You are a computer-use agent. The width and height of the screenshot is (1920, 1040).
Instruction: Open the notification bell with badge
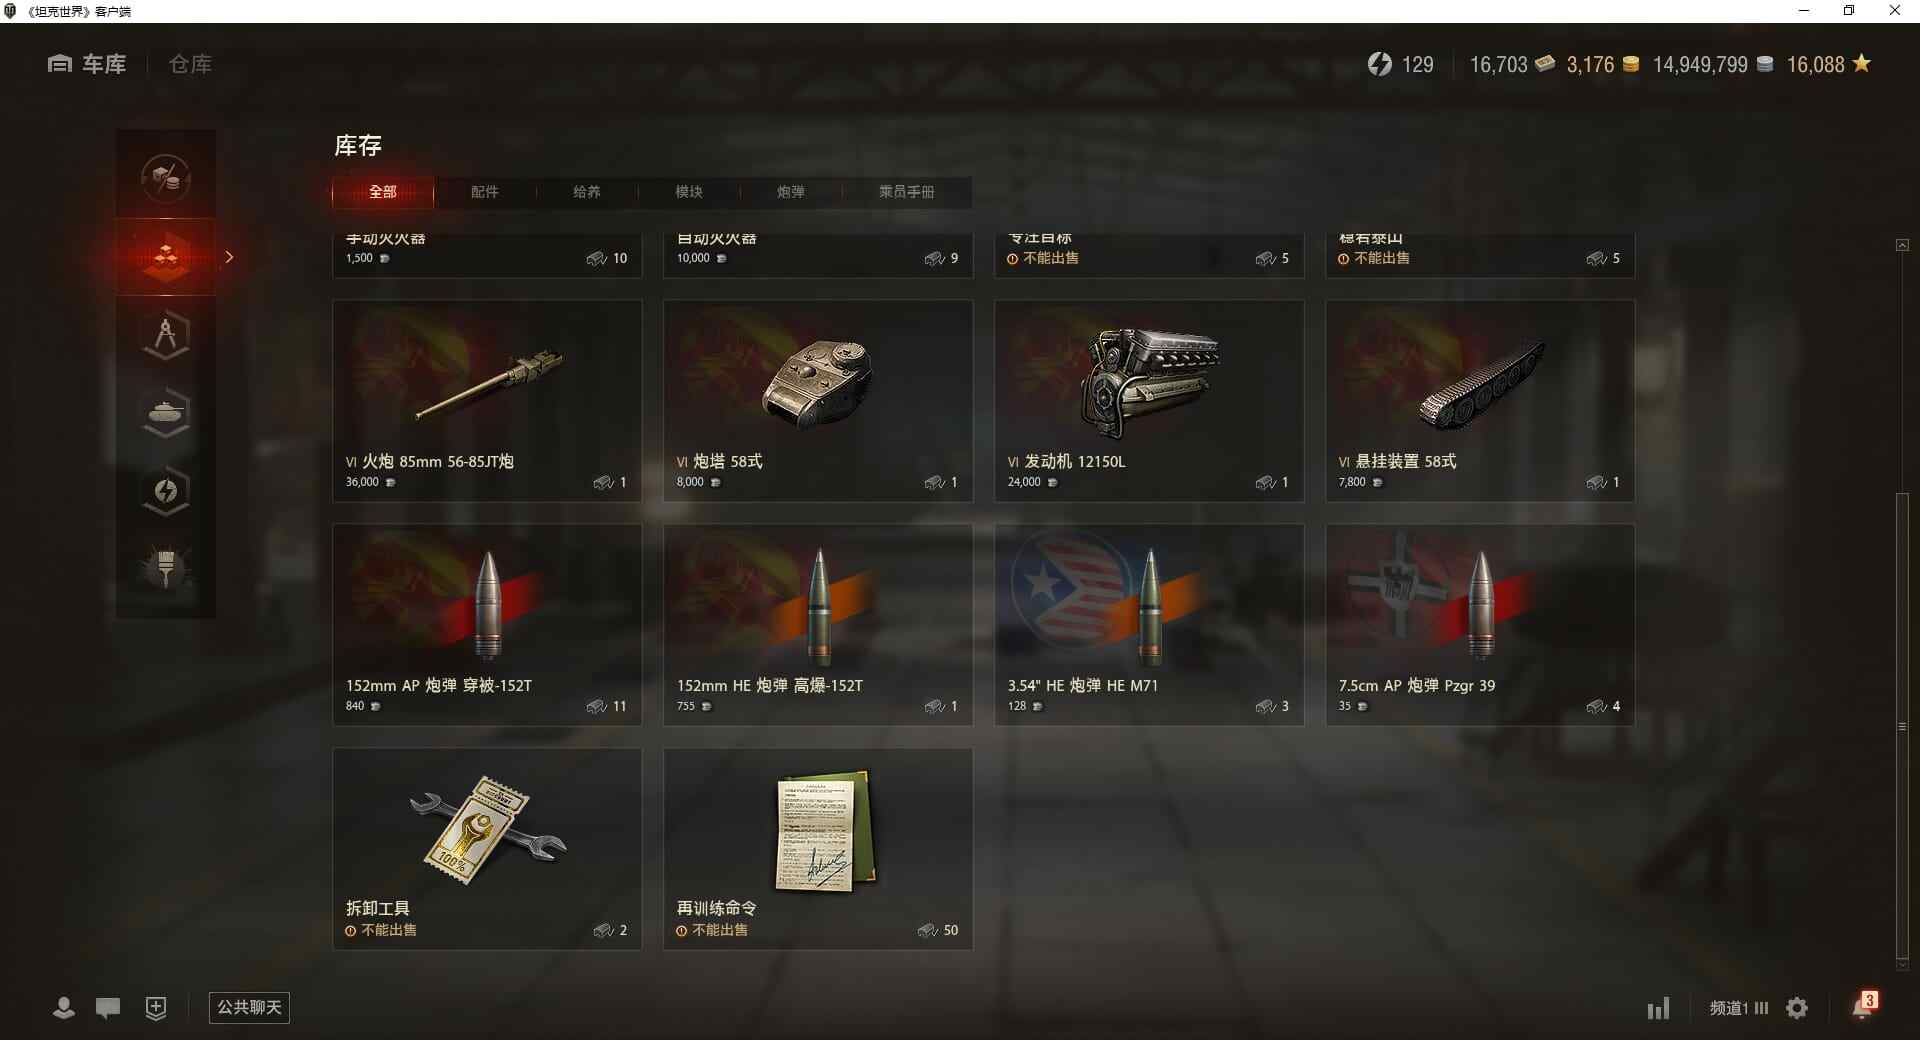coord(1864,1005)
